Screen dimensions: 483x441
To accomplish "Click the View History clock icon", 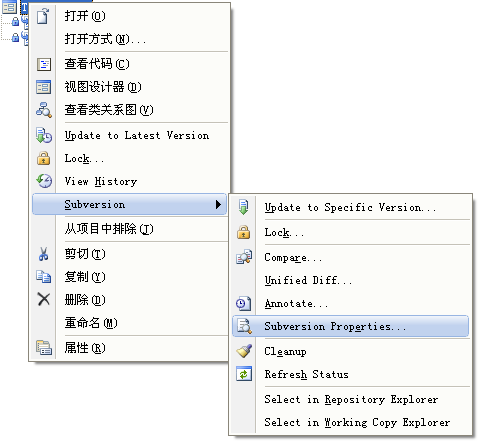I will [44, 181].
